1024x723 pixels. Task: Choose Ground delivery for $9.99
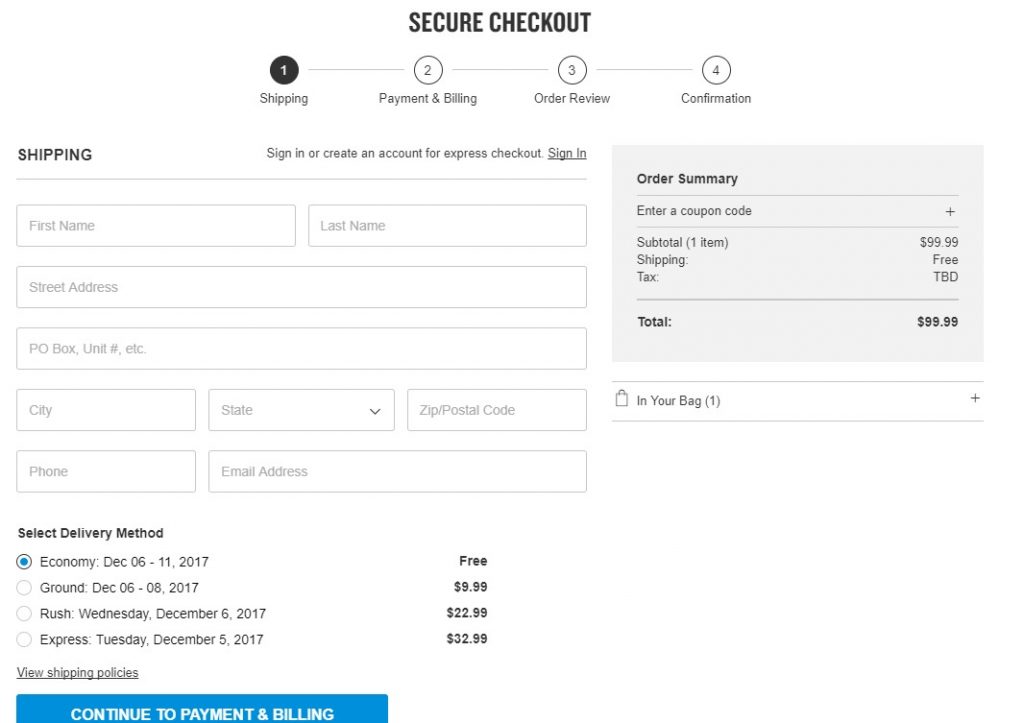(24, 587)
